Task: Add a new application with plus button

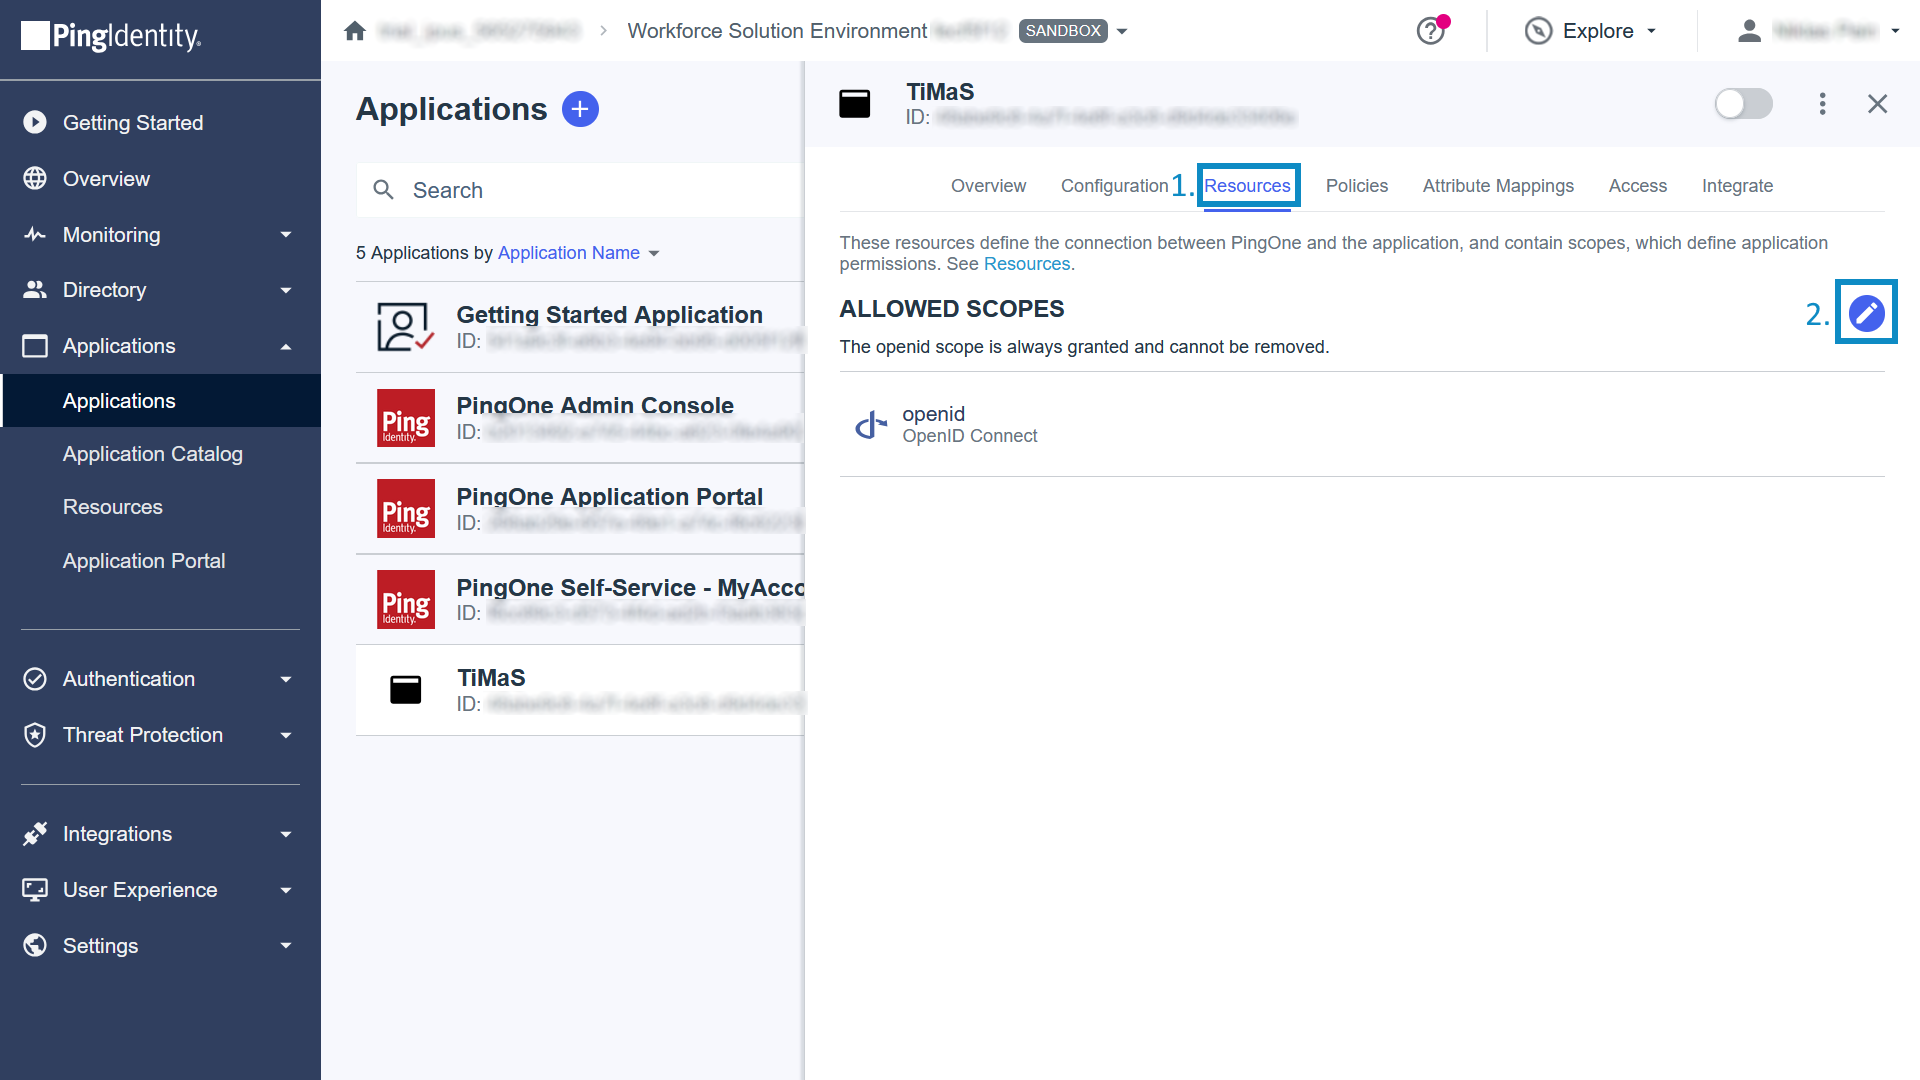Action: (580, 109)
